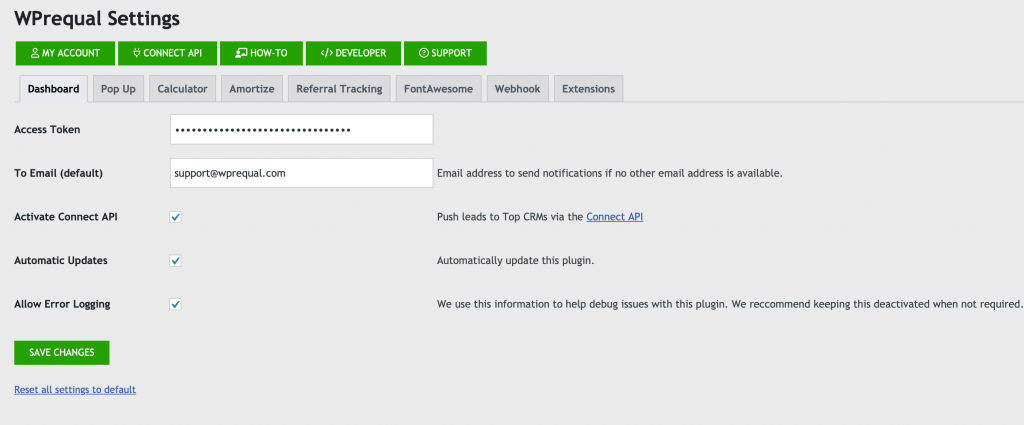
Task: Open the My Account button
Action: pos(65,54)
